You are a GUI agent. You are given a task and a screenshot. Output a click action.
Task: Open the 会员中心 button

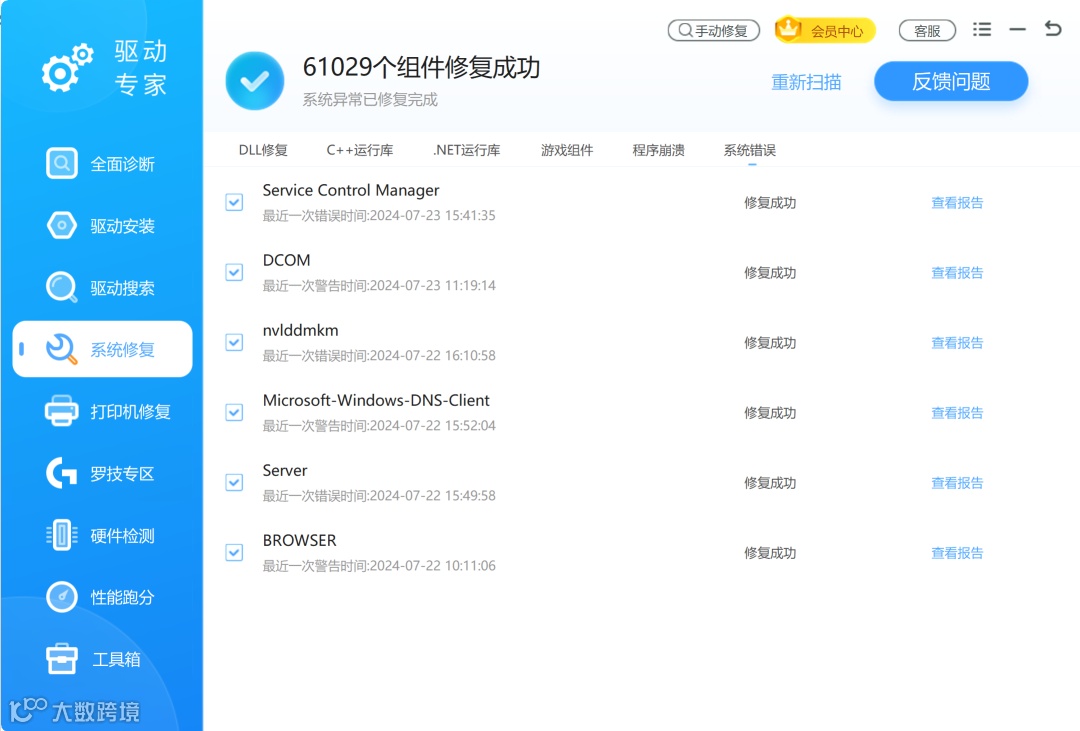point(825,30)
